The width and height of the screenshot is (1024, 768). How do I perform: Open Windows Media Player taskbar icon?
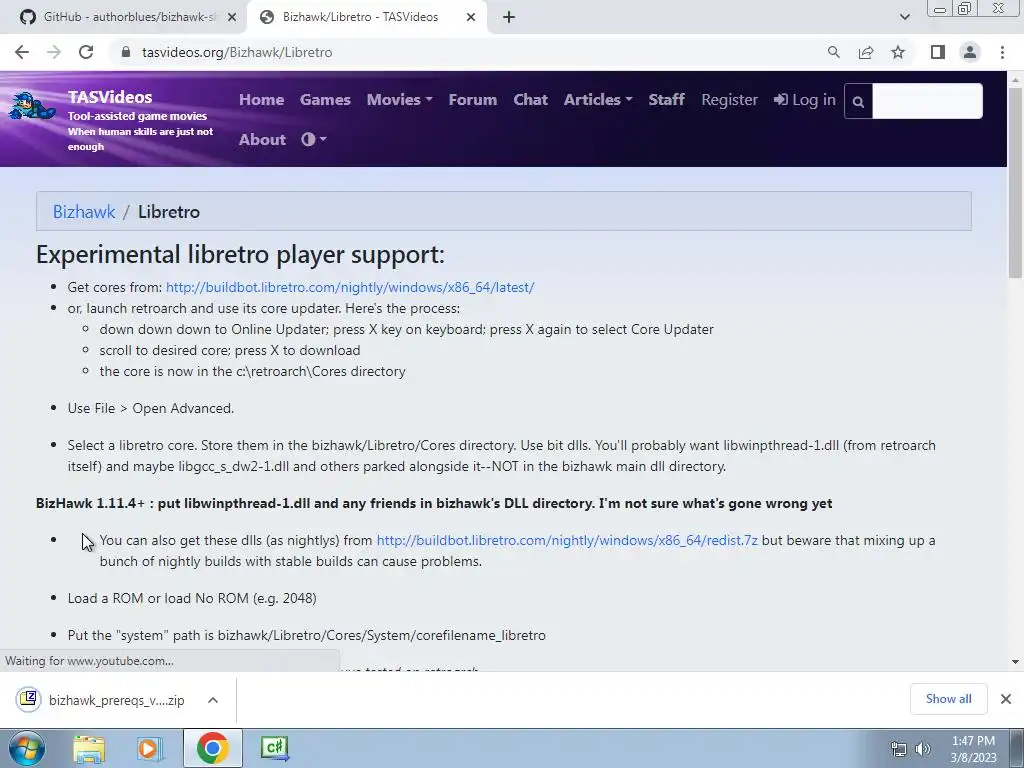click(150, 748)
